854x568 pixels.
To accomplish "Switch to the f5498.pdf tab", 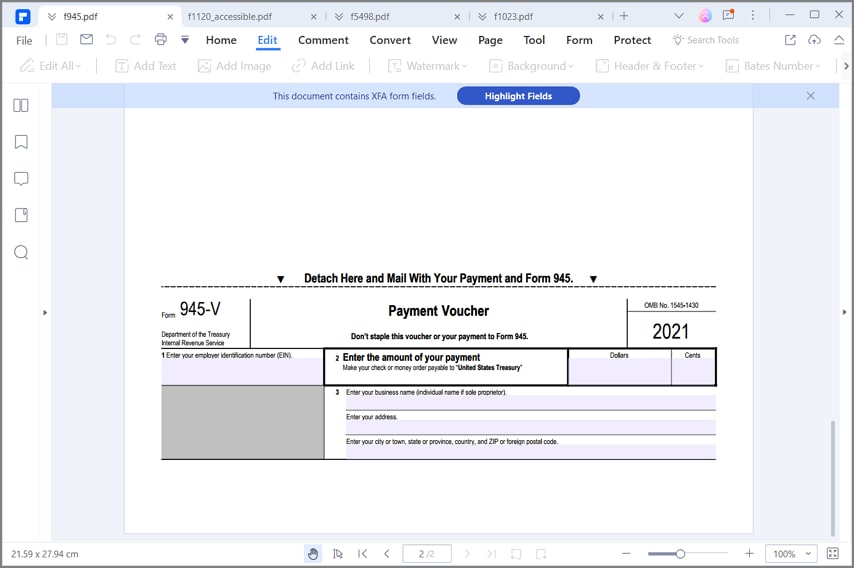I will [x=370, y=17].
